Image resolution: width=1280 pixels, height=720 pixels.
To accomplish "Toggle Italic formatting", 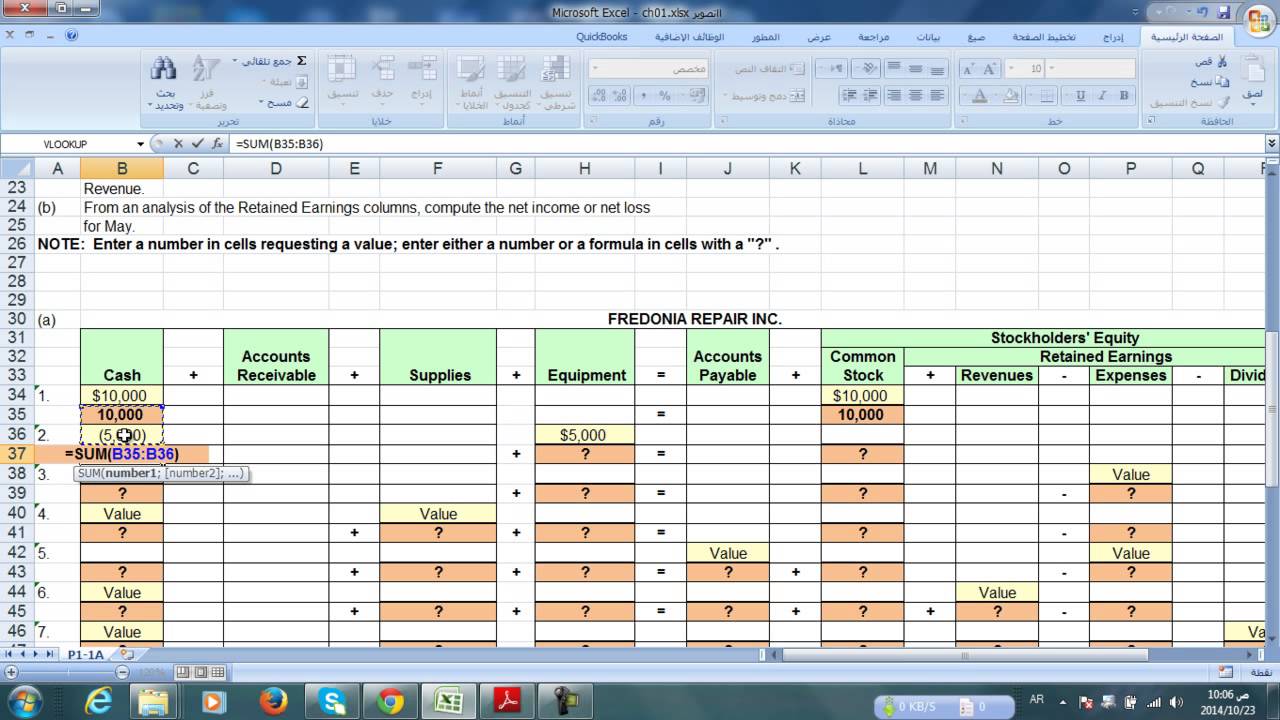I will 1103,96.
